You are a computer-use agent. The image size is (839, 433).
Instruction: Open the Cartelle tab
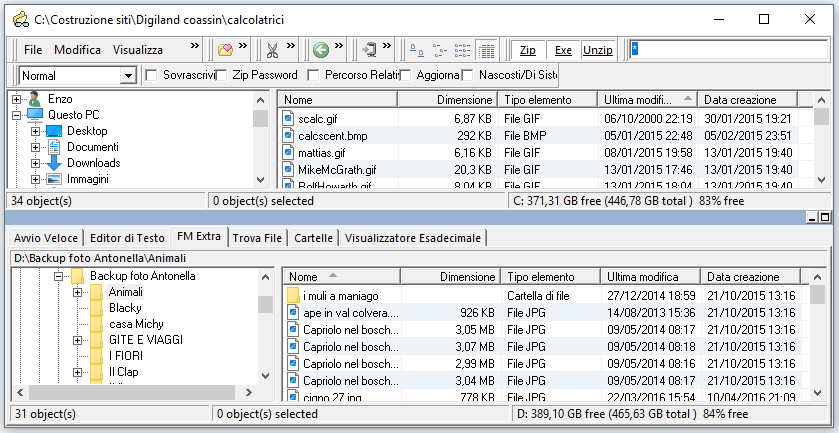pyautogui.click(x=314, y=238)
